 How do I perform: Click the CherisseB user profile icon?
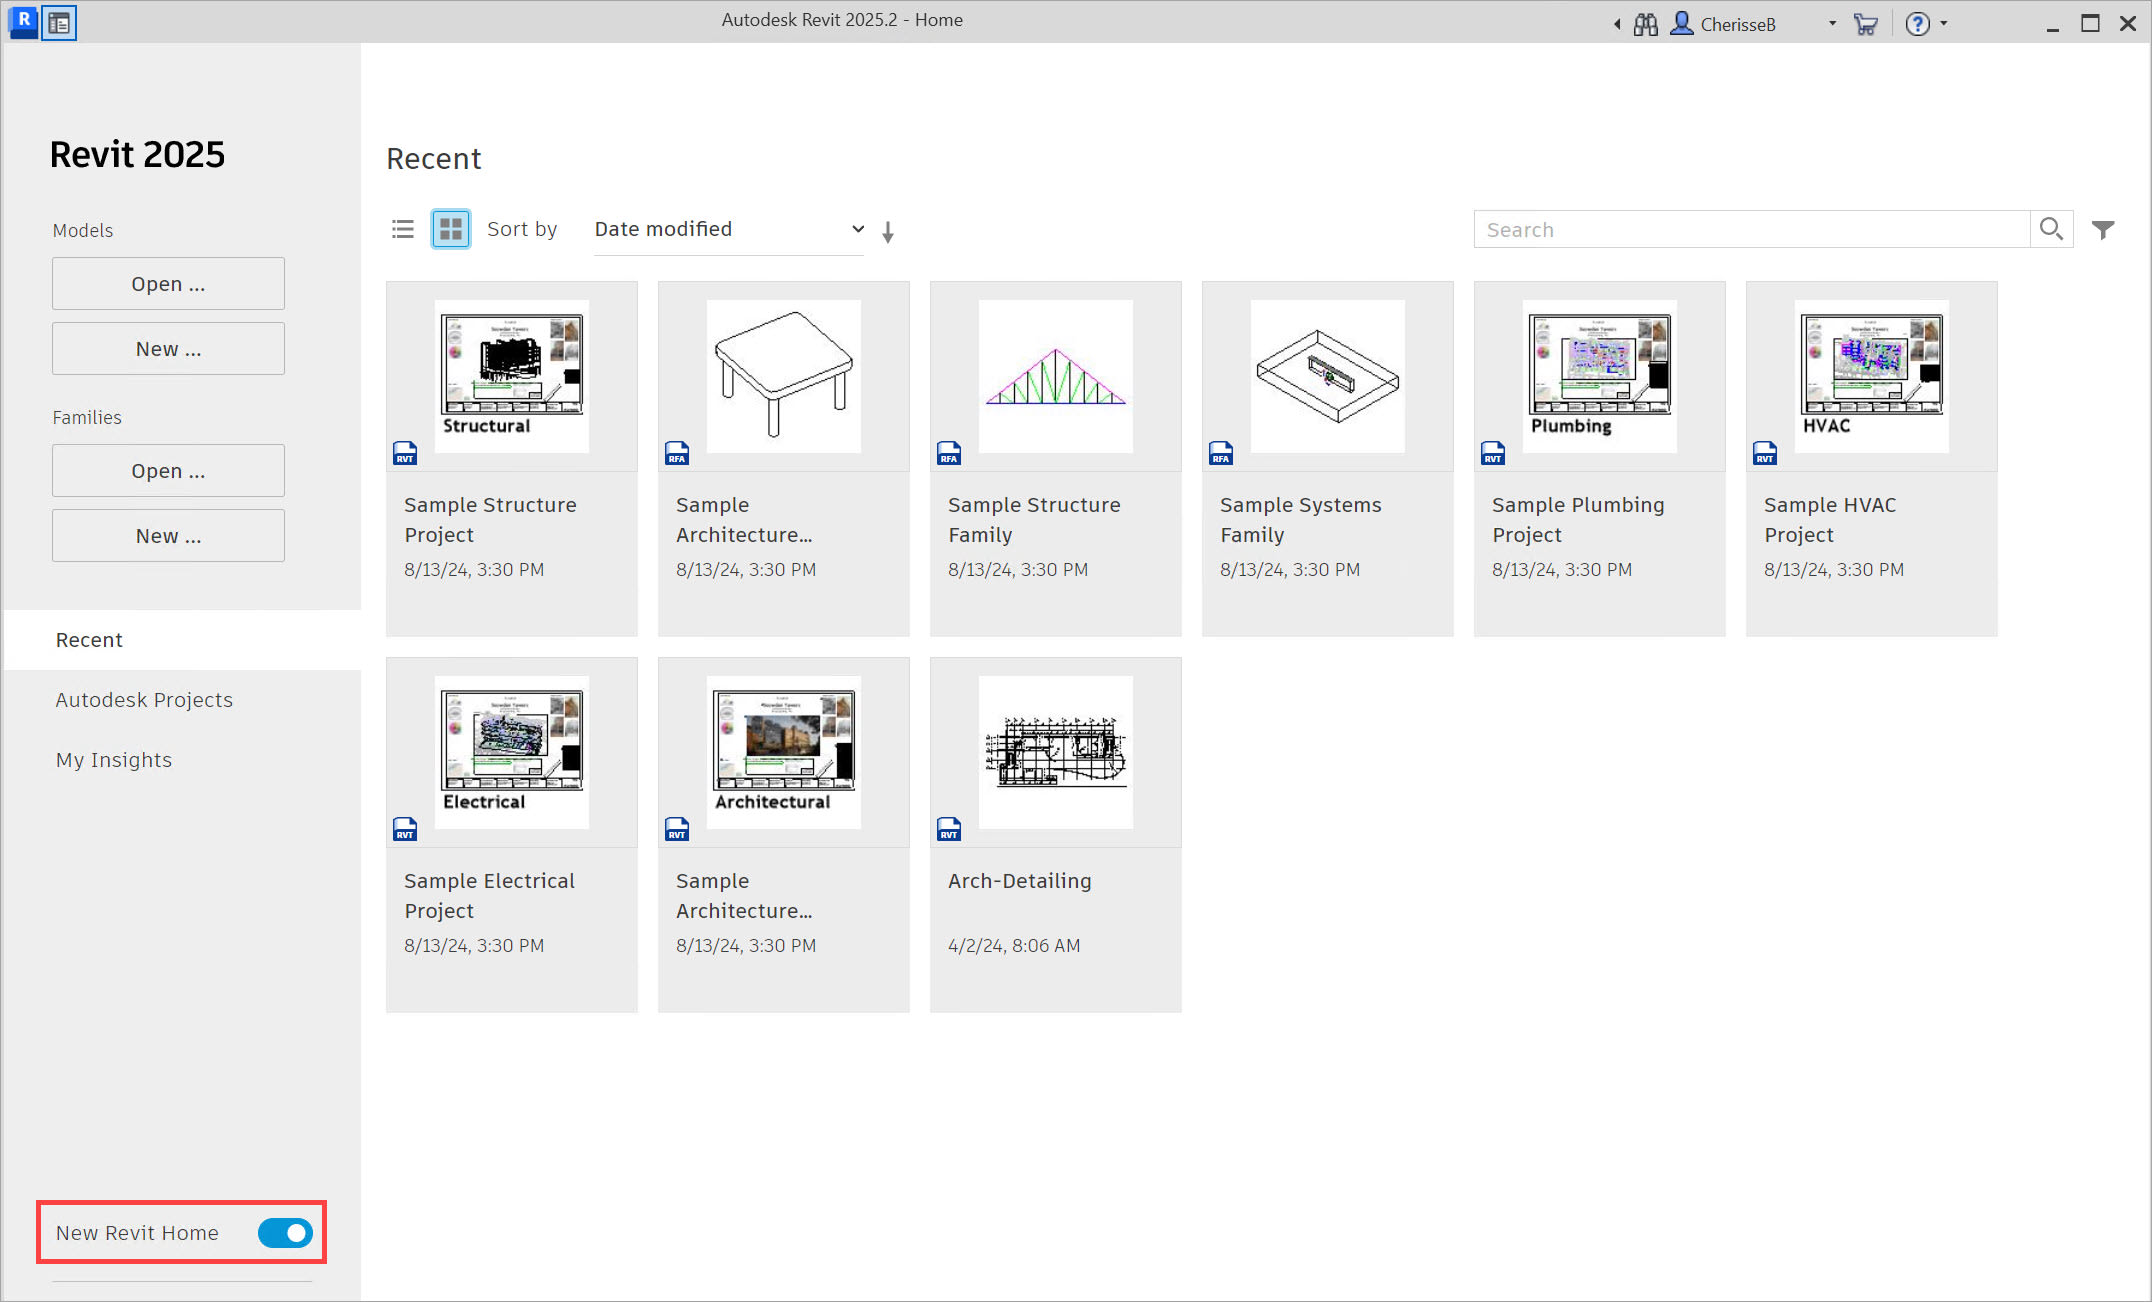(1683, 23)
